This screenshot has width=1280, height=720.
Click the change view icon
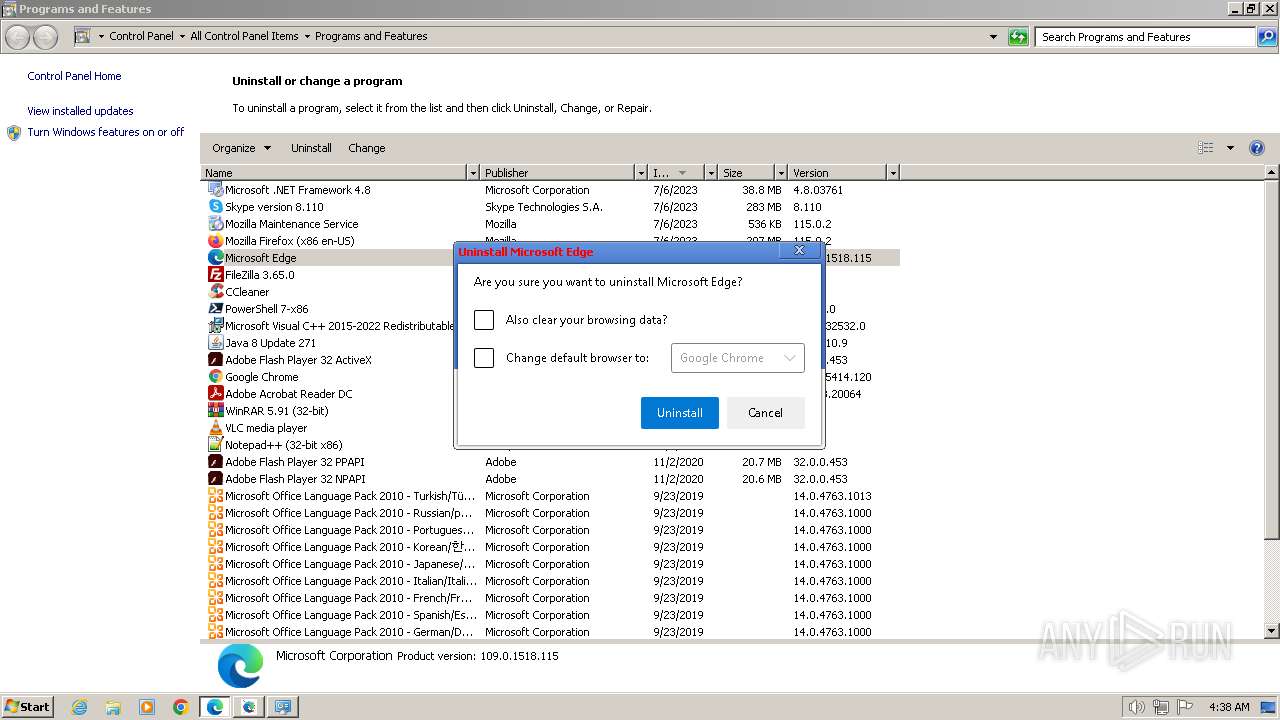coord(1206,148)
